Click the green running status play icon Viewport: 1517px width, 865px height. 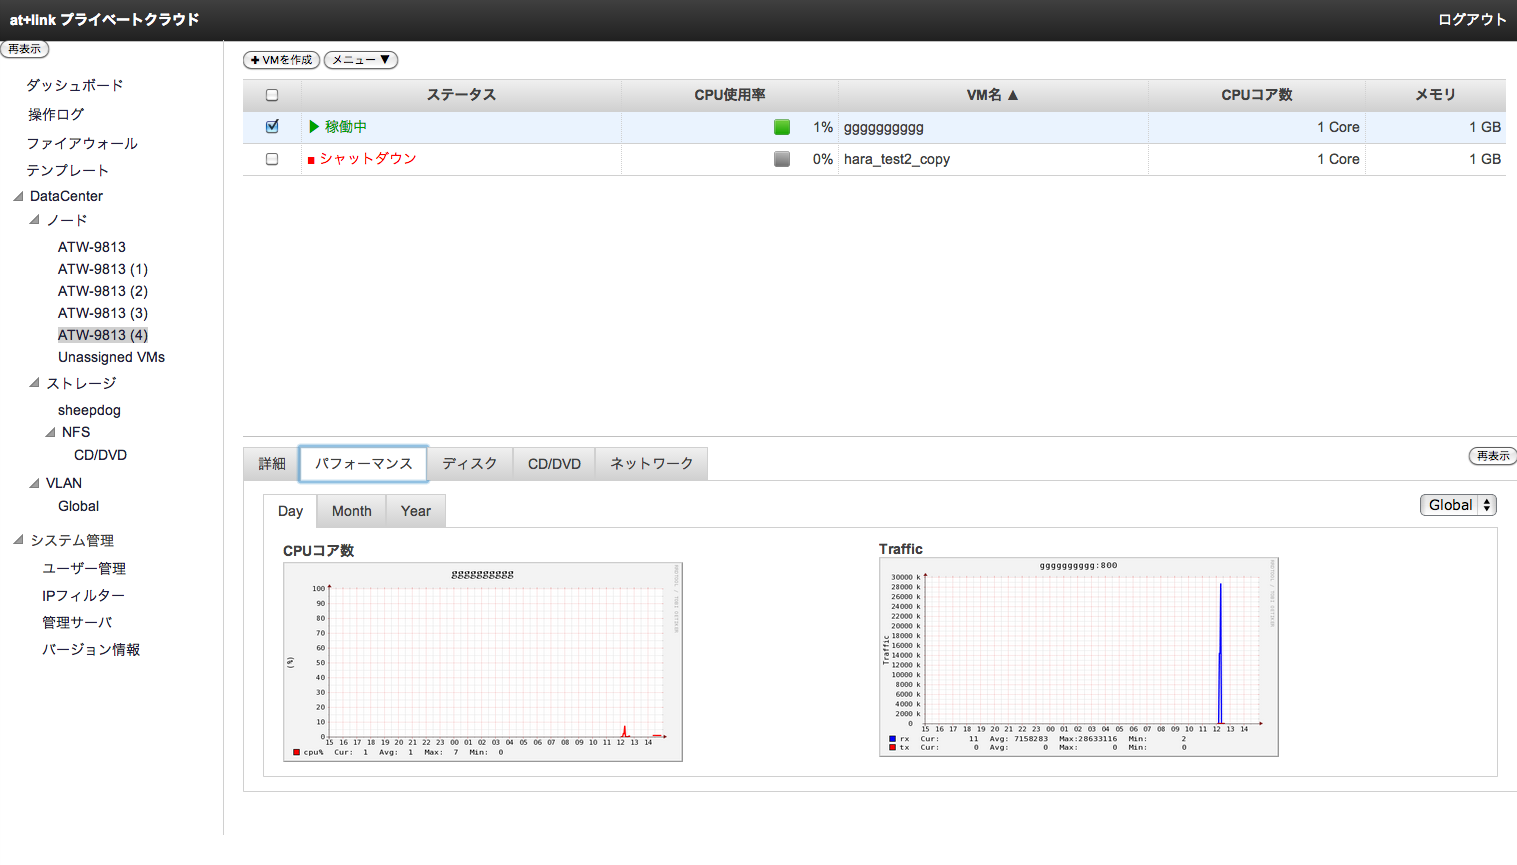(314, 127)
